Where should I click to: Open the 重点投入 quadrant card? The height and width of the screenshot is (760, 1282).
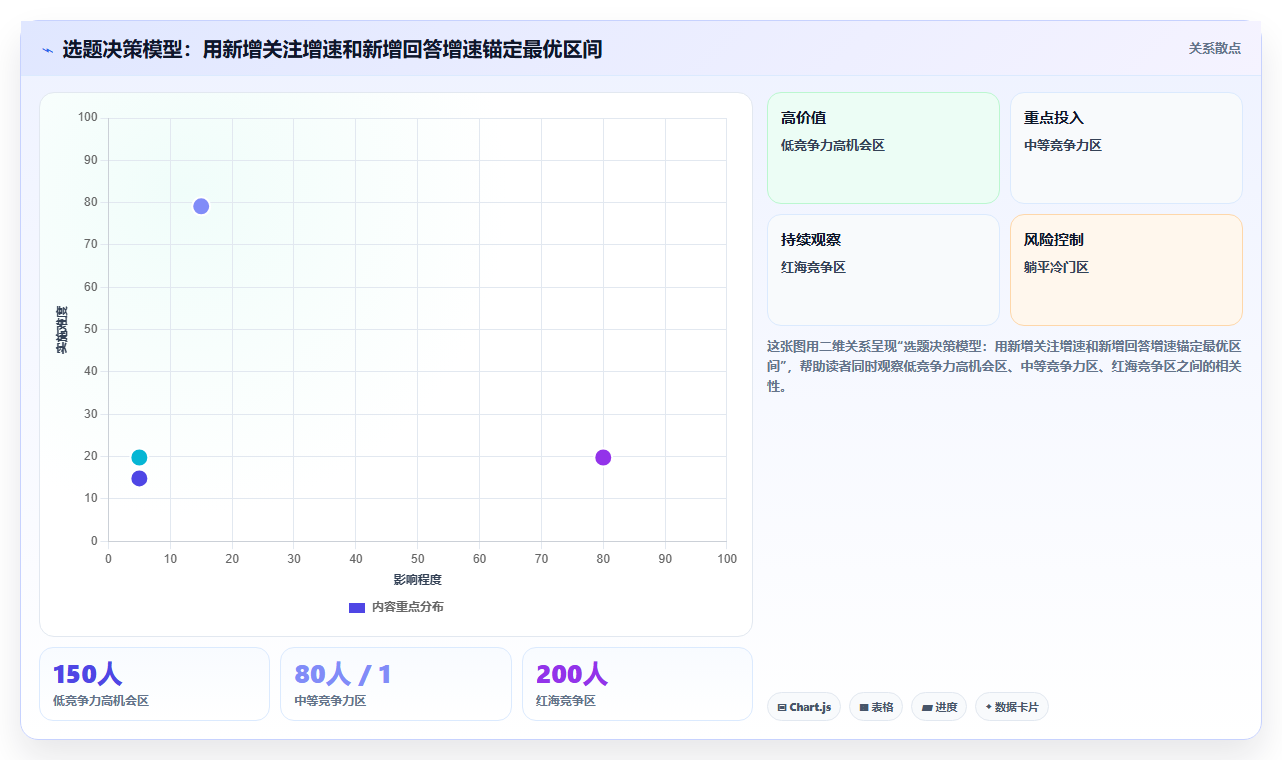(1126, 148)
